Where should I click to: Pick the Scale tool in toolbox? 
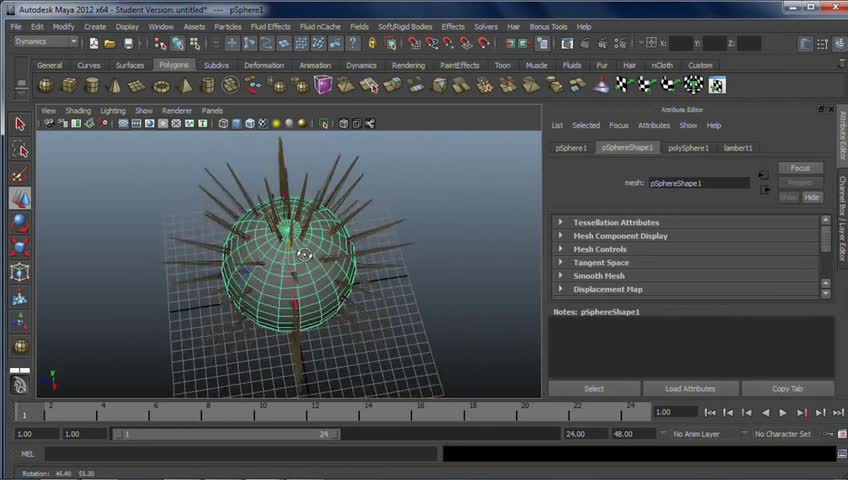20,247
